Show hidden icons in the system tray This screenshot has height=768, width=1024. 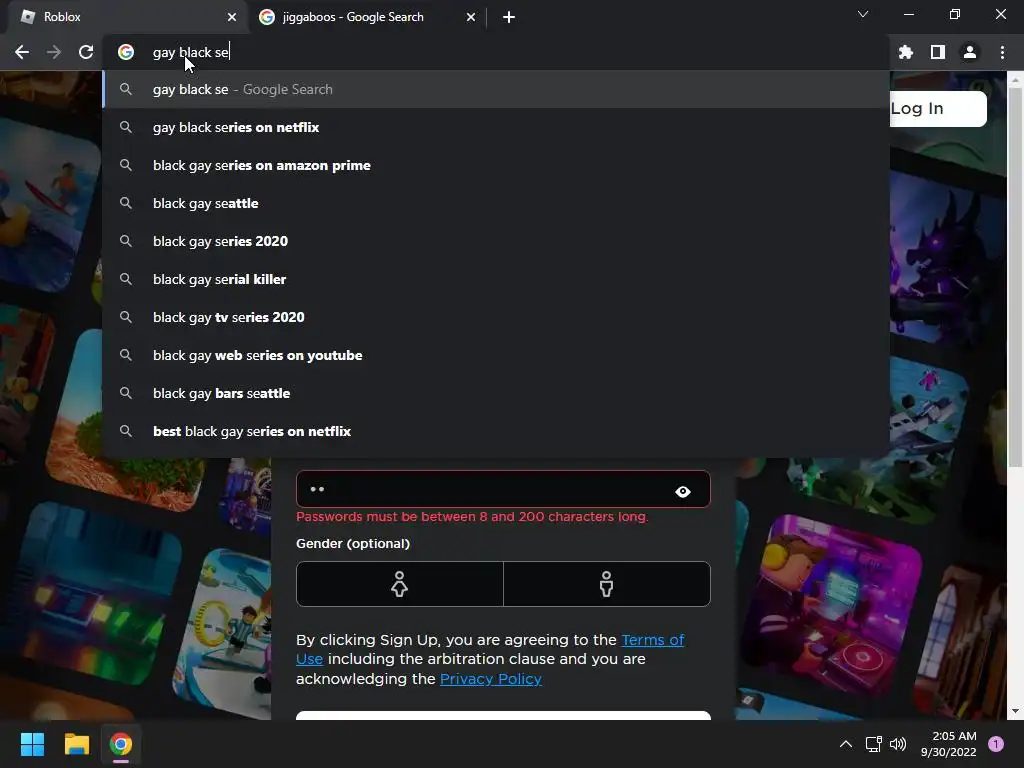(x=846, y=744)
